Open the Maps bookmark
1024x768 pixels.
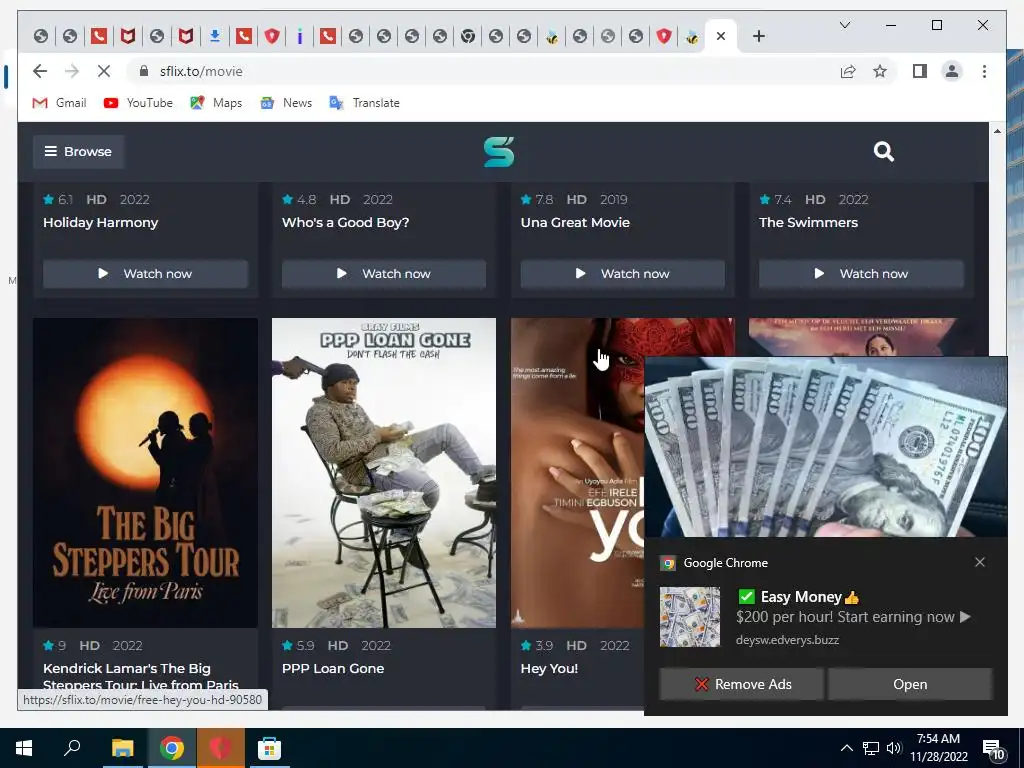(216, 103)
